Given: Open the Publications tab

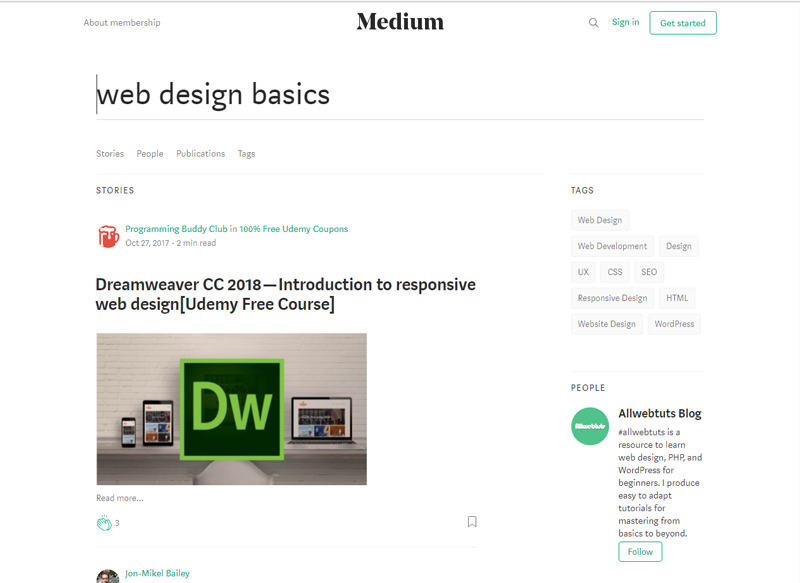Looking at the screenshot, I should (x=200, y=154).
